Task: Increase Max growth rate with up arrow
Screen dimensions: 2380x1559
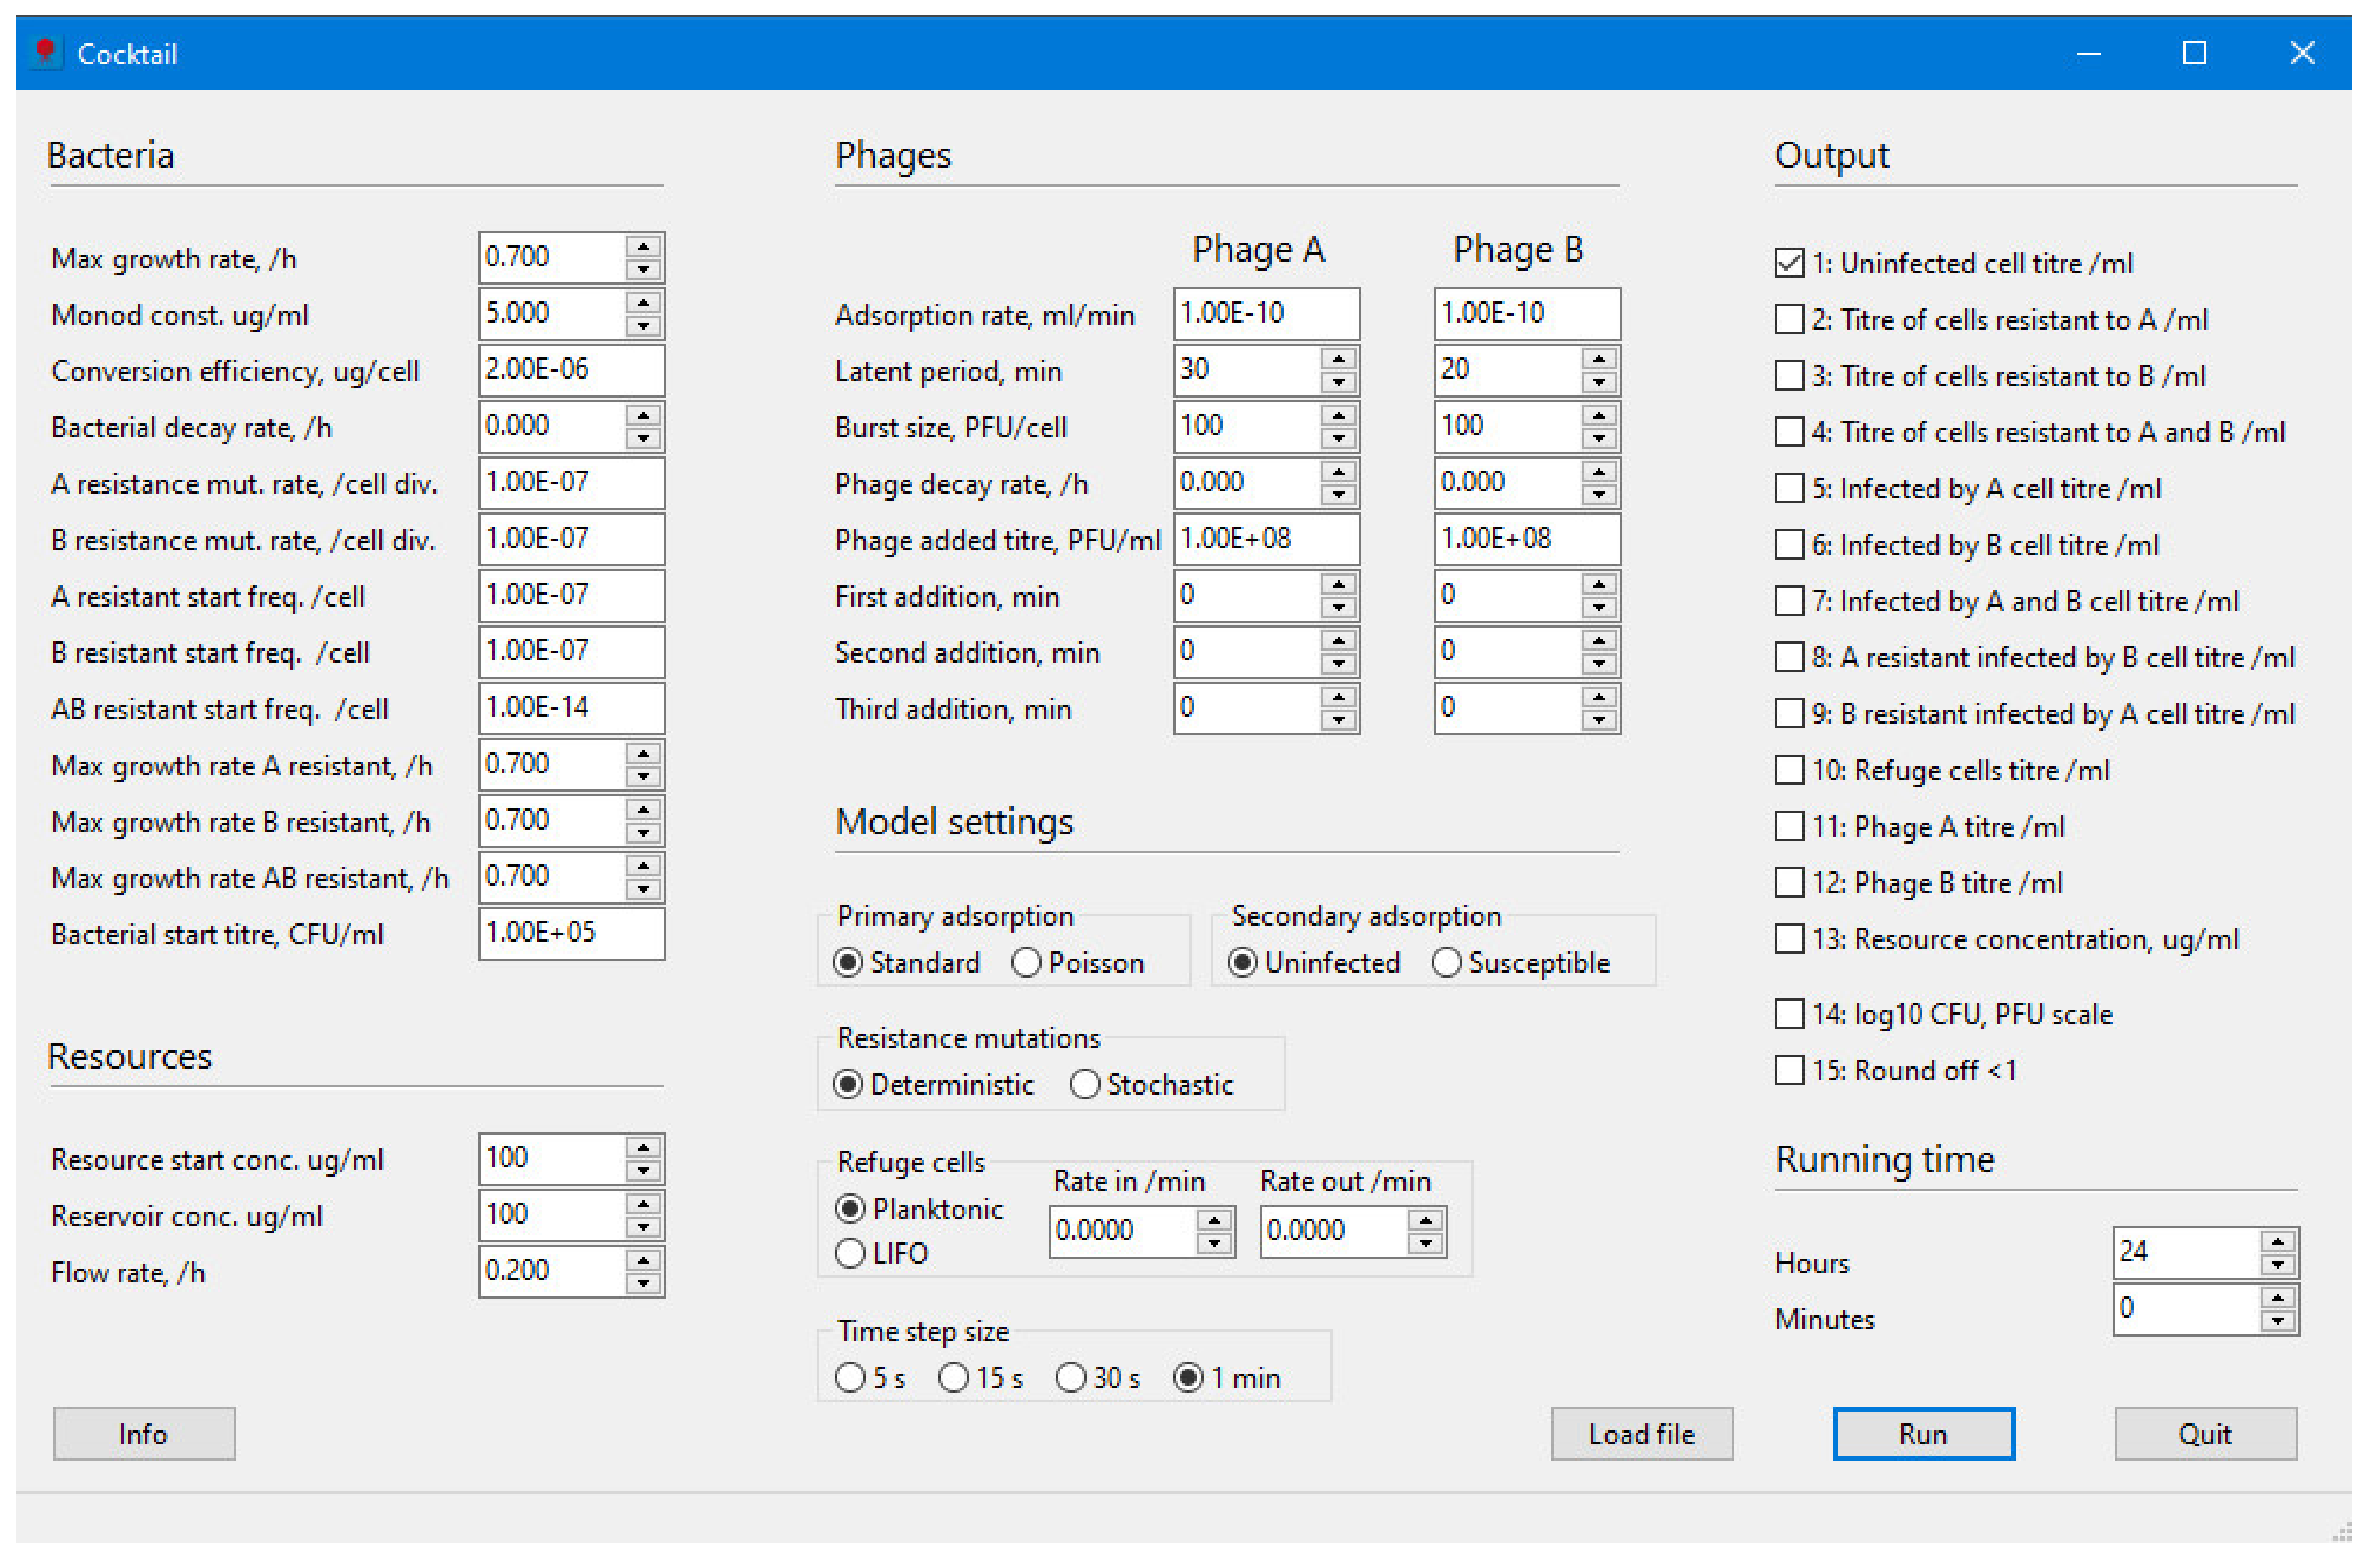Action: [x=645, y=246]
